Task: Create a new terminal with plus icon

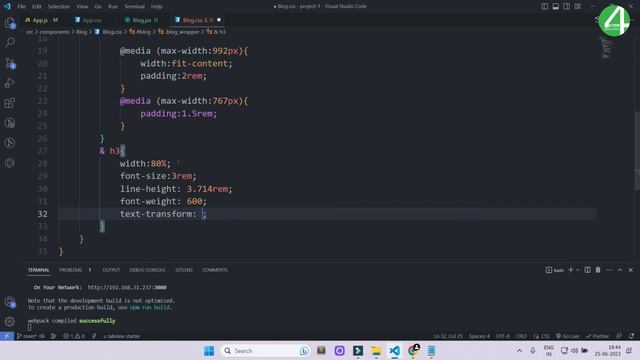Action: coord(571,270)
